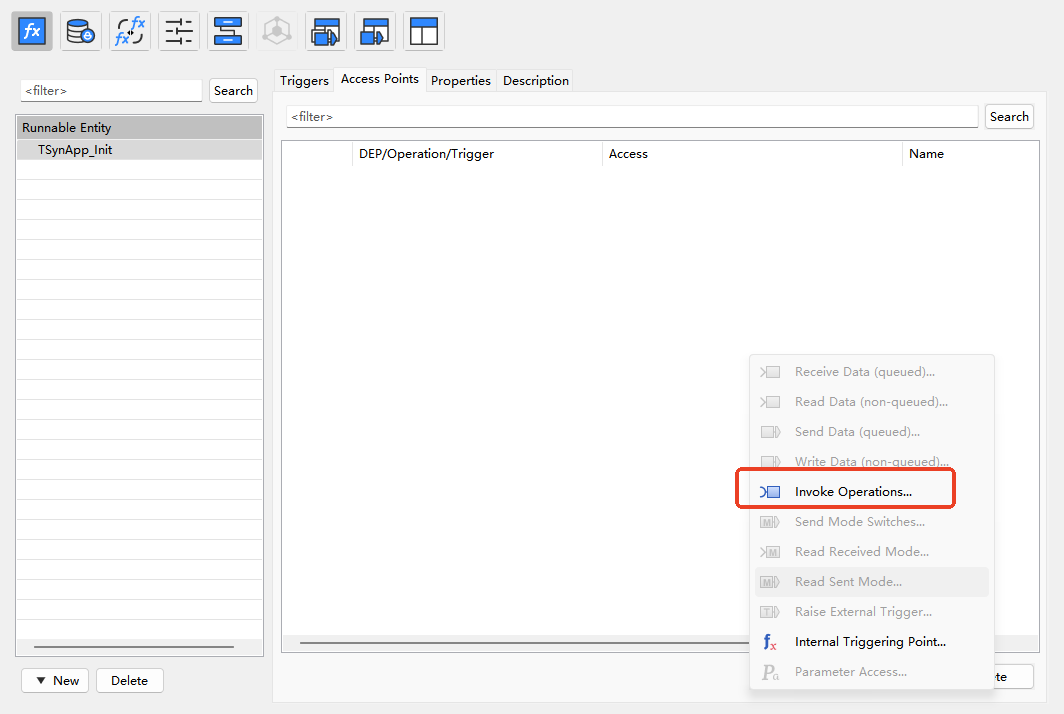Screen dimensions: 1064x714
Task: Switch to the Description tab
Action: 535,81
